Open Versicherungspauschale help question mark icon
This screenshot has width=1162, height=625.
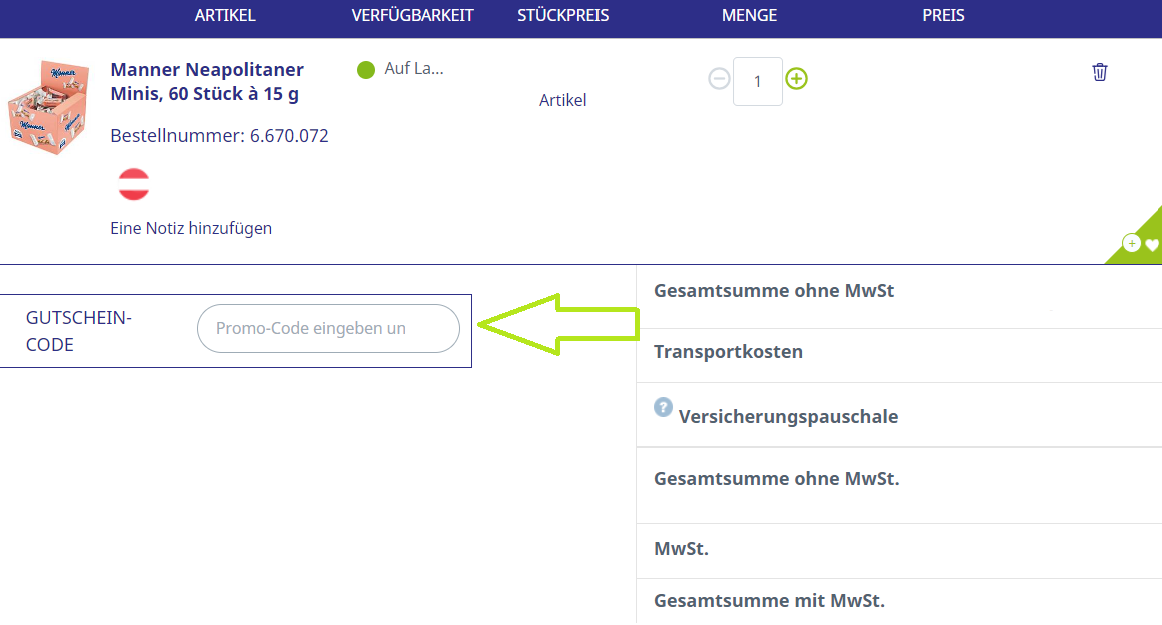663,407
